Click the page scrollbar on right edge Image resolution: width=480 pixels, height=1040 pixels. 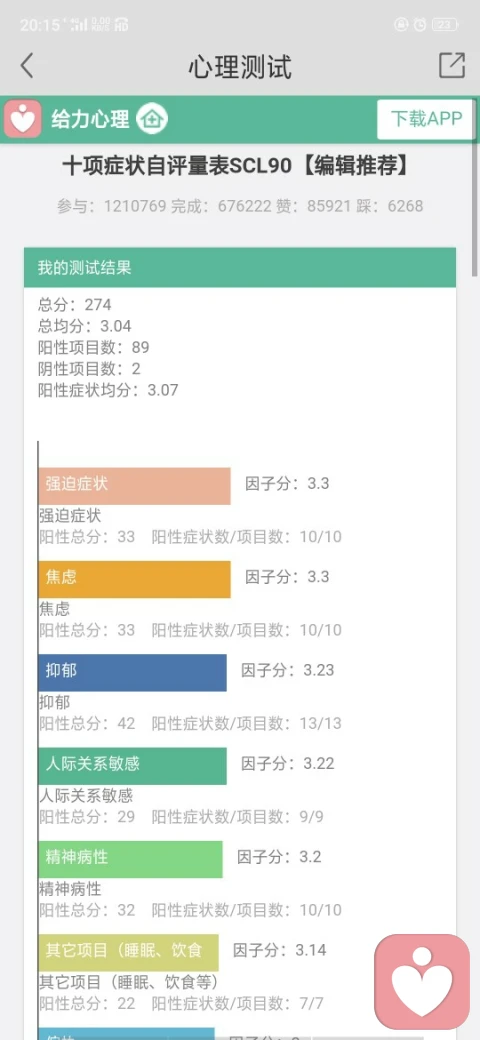coord(475,188)
